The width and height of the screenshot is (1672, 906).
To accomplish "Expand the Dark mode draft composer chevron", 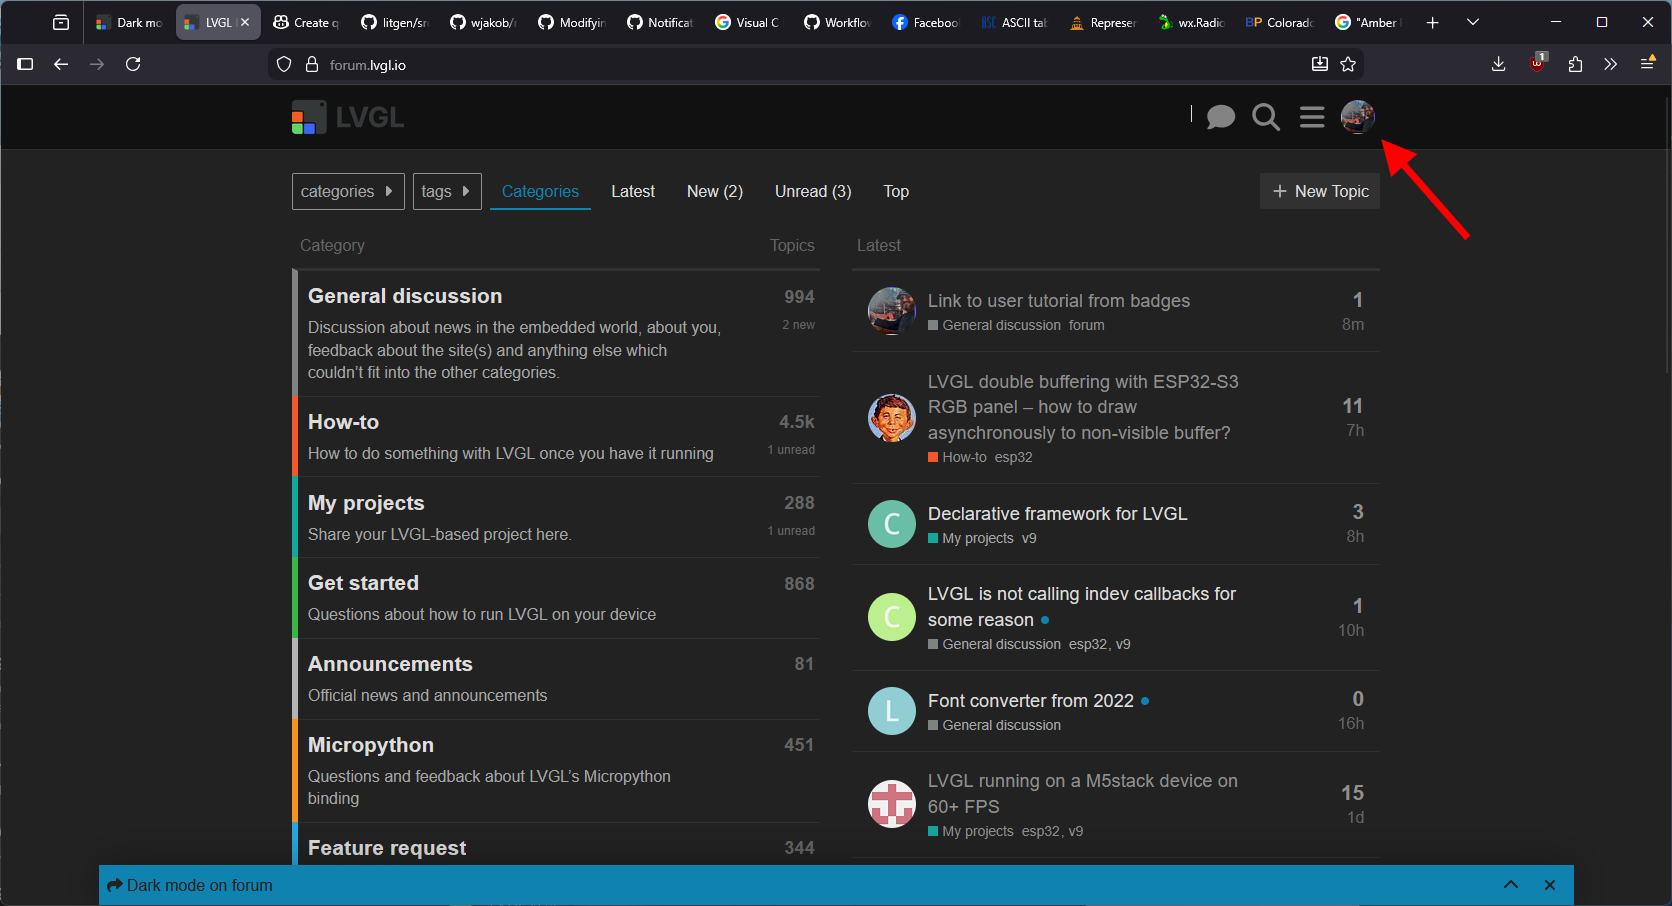I will pyautogui.click(x=1510, y=885).
